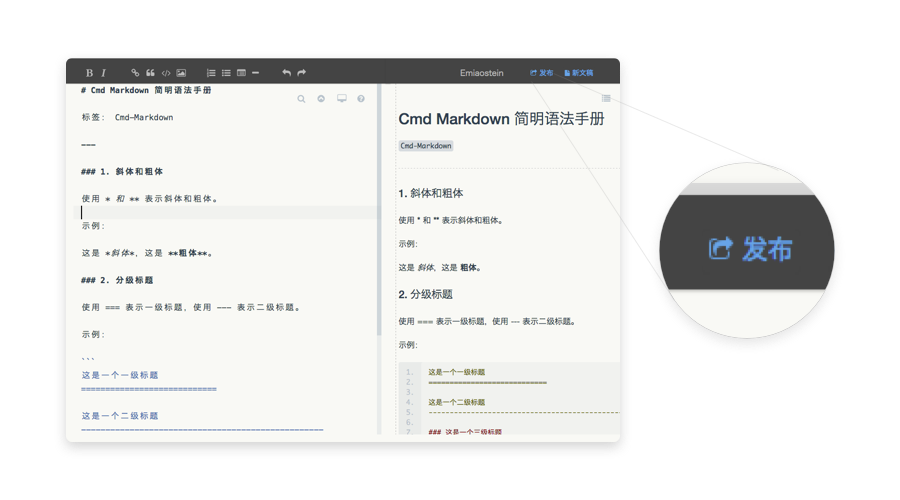
Task: Undo the last edit
Action: point(286,73)
